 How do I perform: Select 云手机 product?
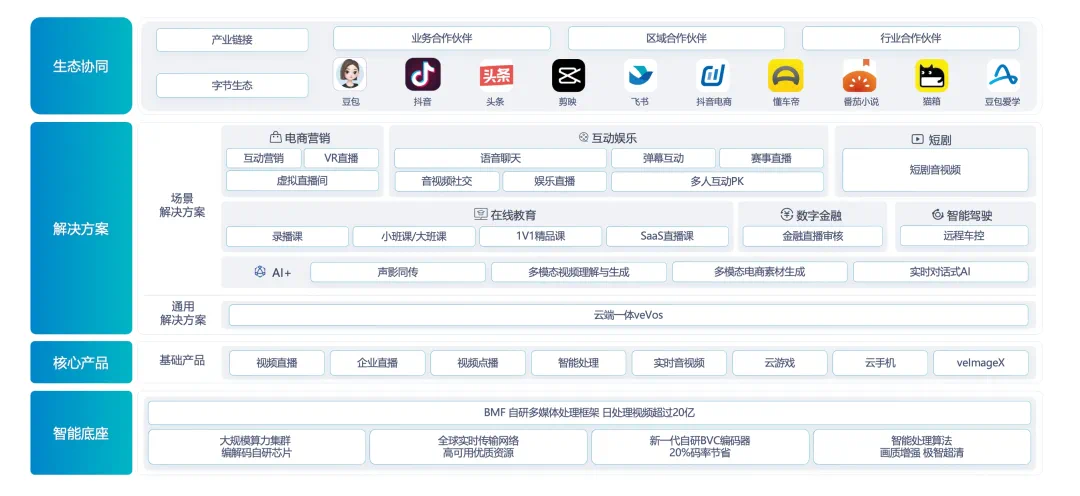[x=880, y=362]
